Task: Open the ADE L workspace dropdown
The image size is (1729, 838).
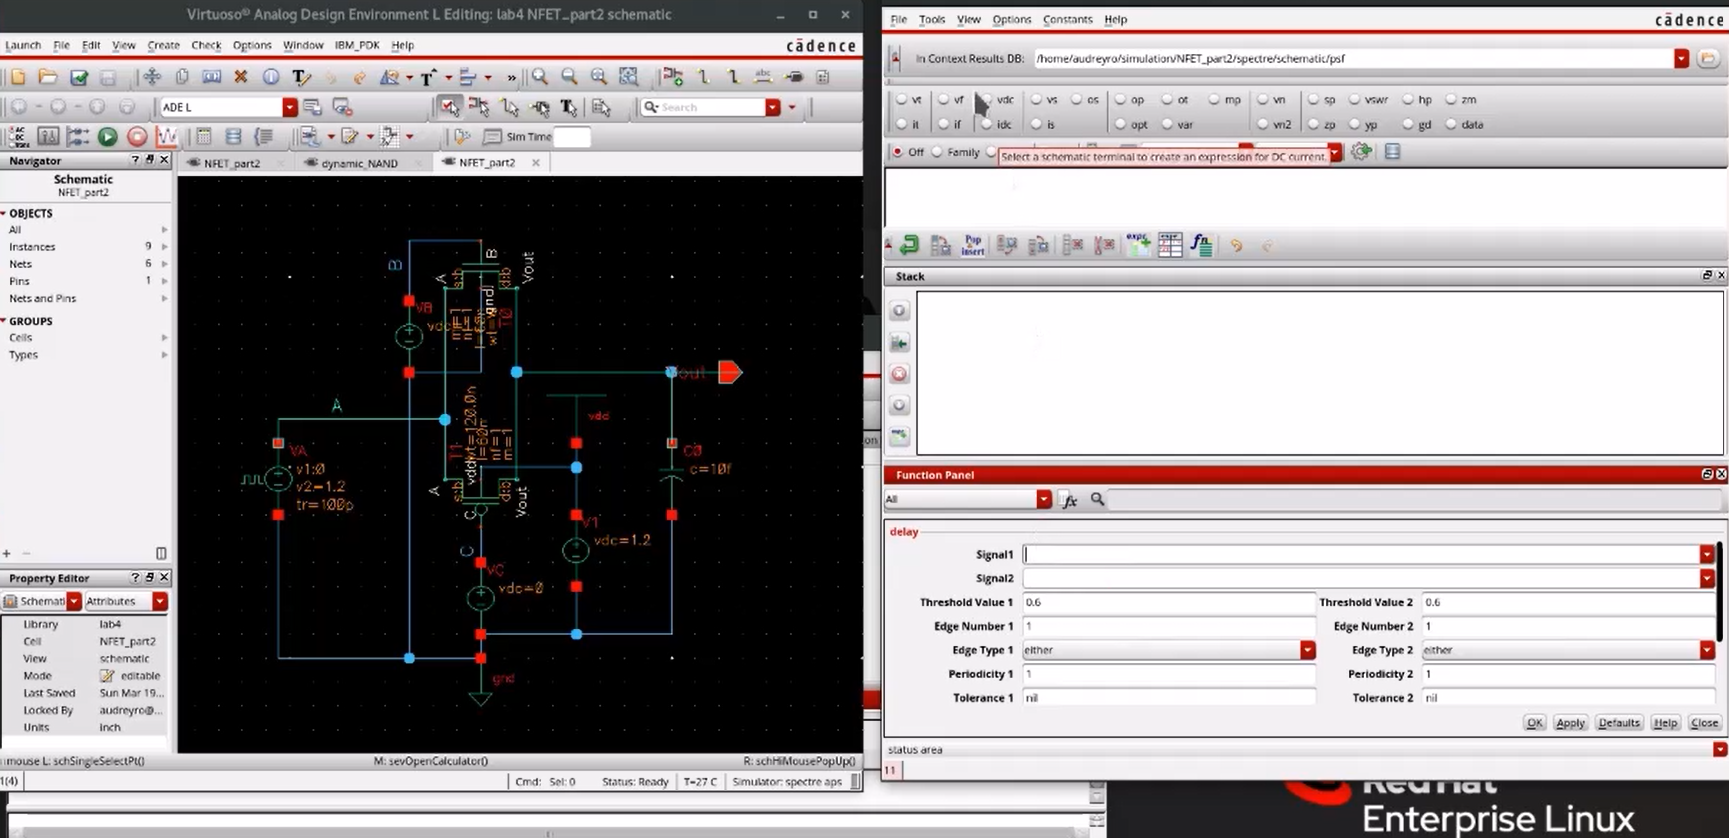Action: pyautogui.click(x=289, y=107)
